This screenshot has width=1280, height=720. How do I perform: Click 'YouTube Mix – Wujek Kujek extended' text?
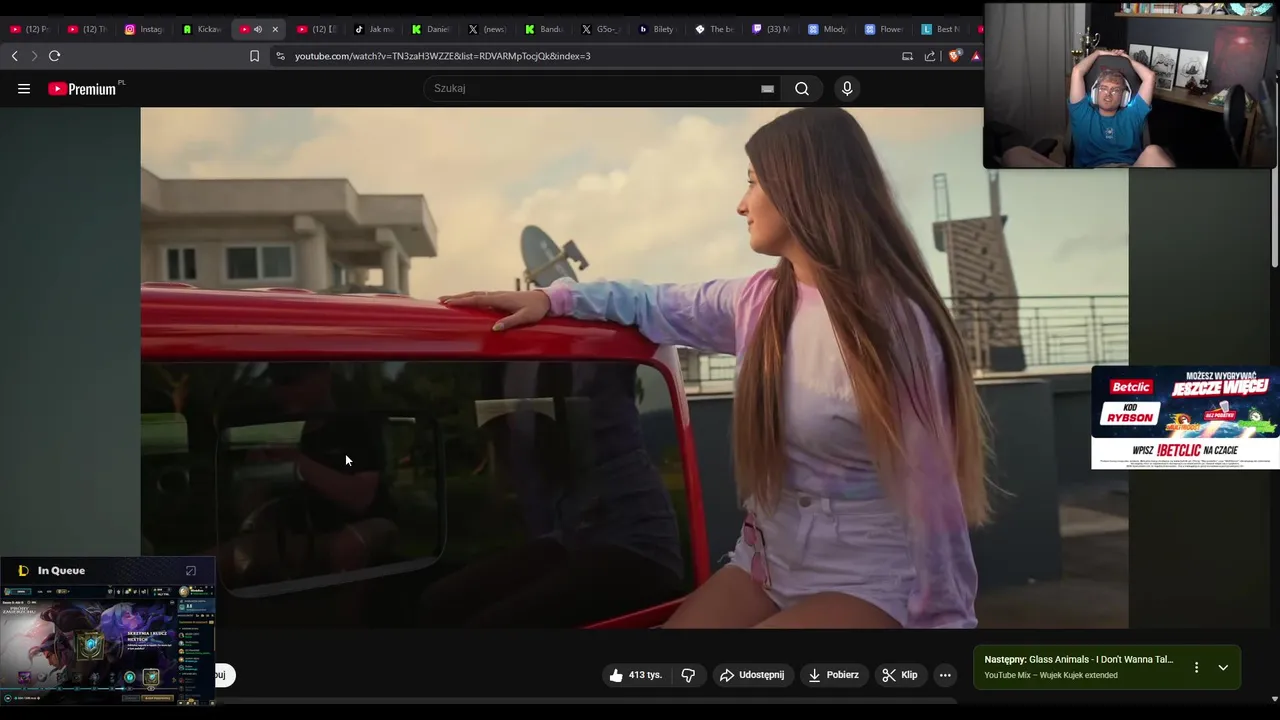pos(1051,675)
